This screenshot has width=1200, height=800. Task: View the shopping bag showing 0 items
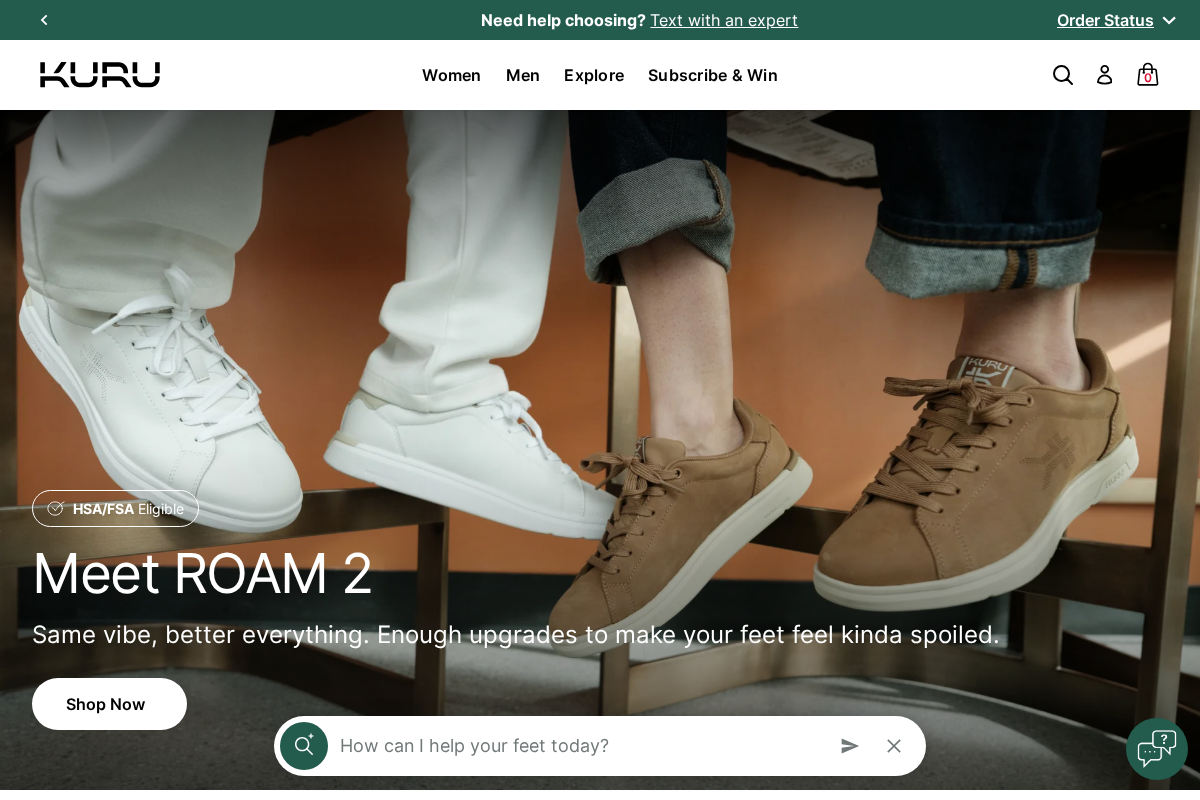[x=1147, y=75]
